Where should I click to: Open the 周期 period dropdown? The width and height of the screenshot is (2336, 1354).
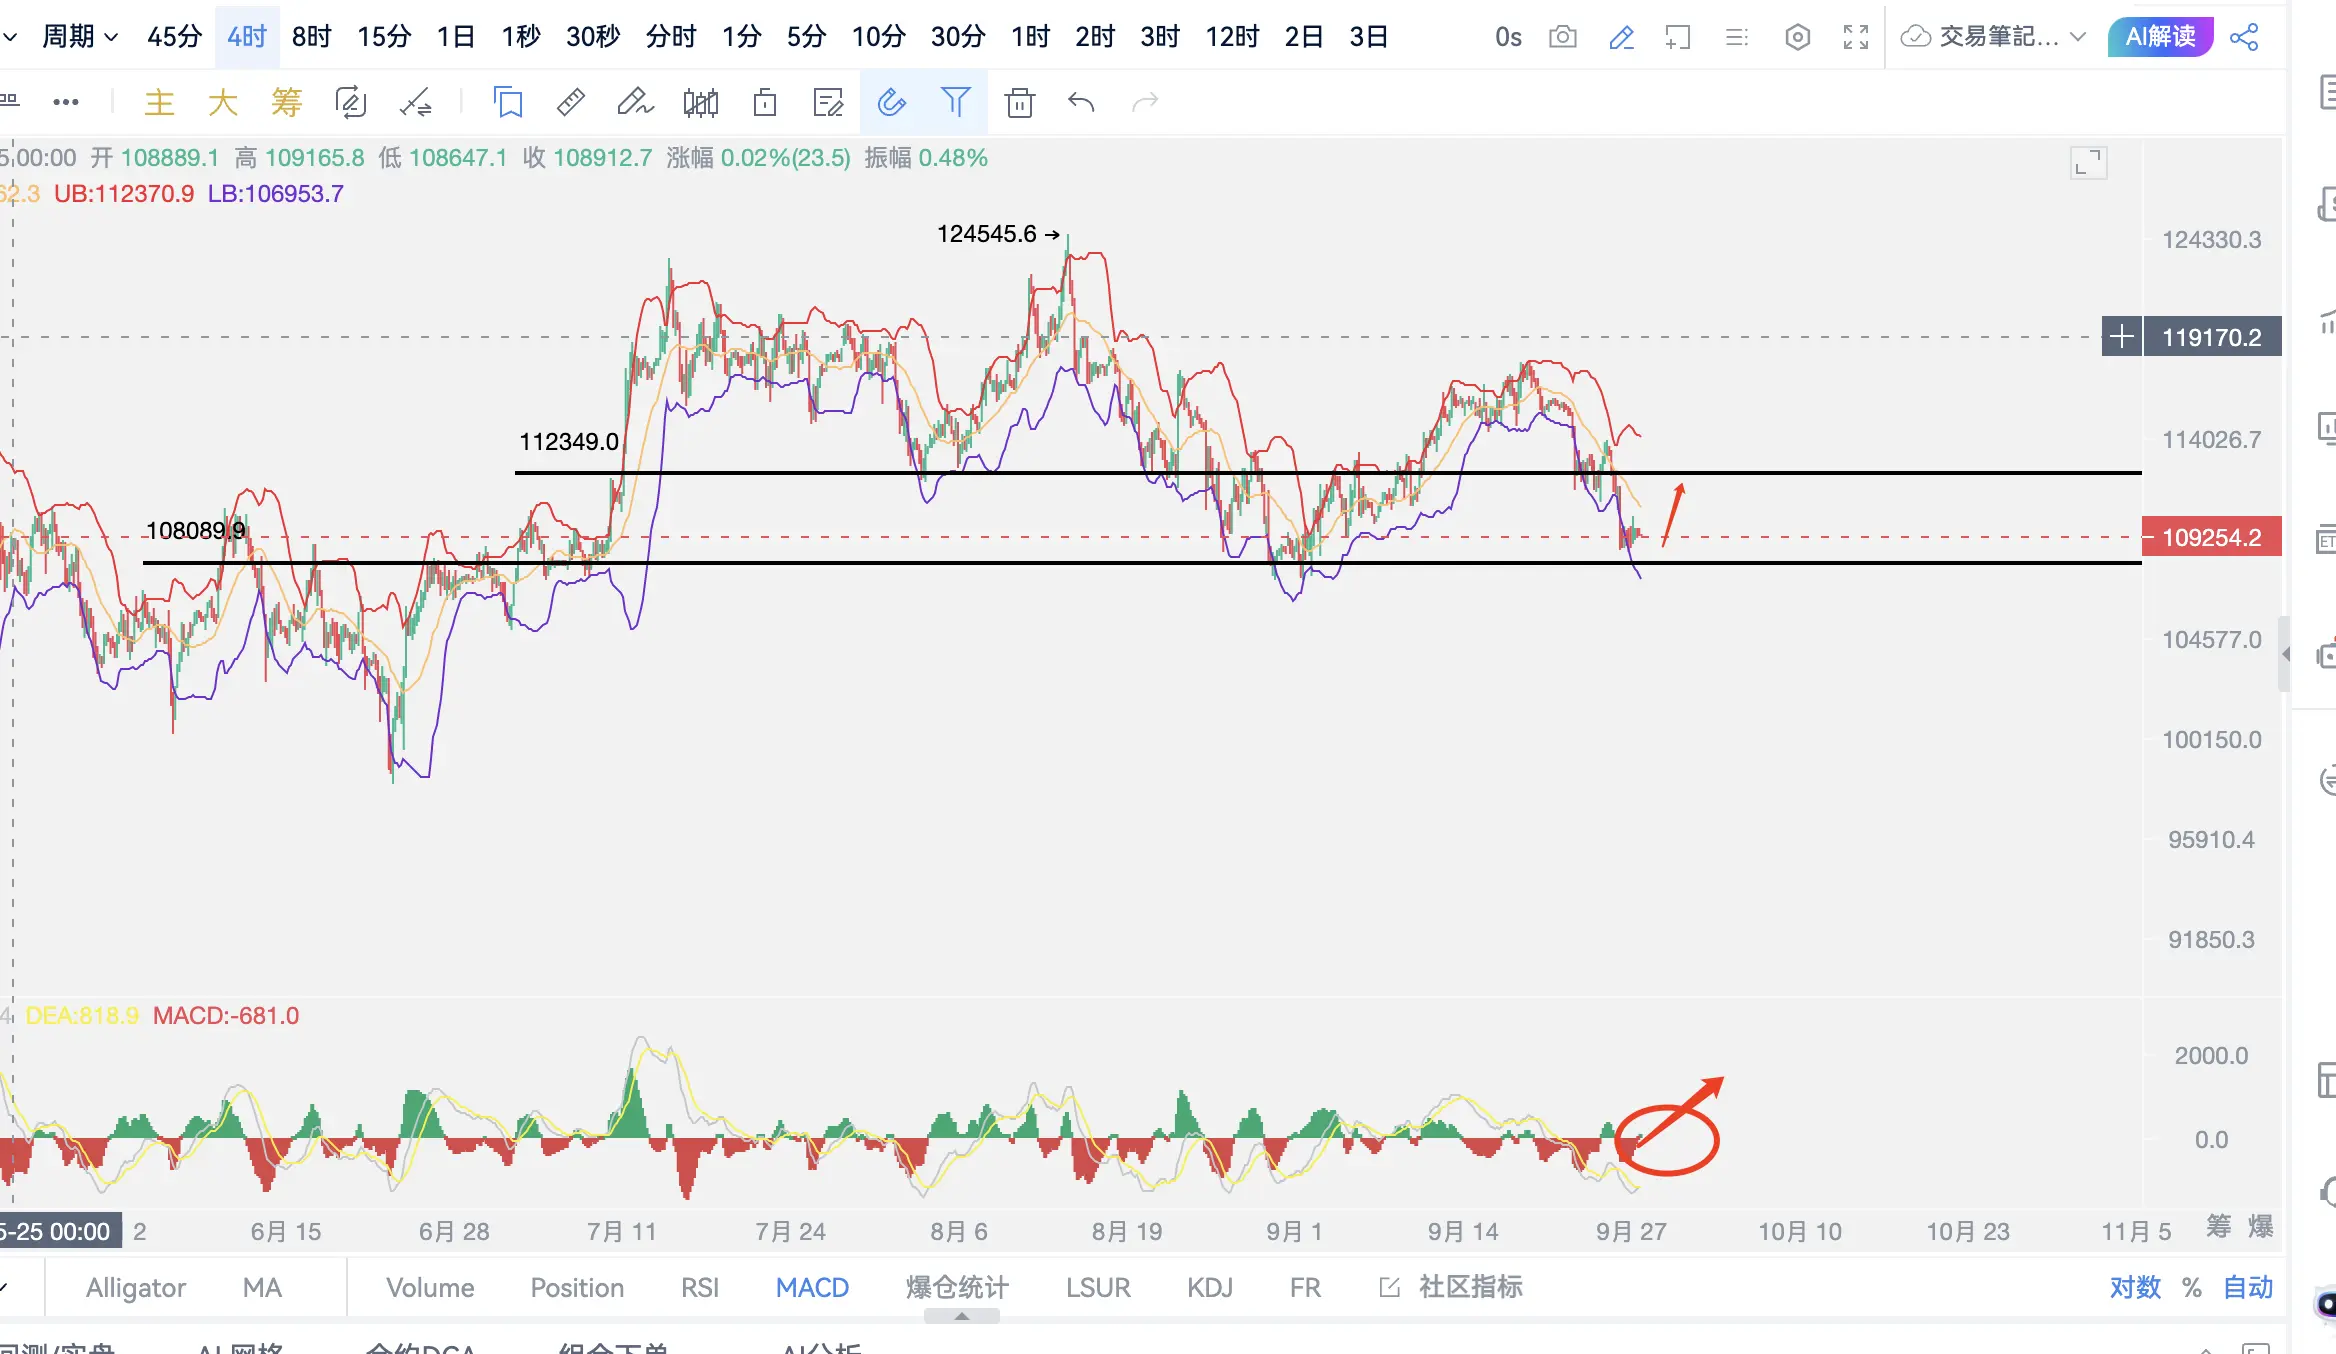(x=79, y=37)
